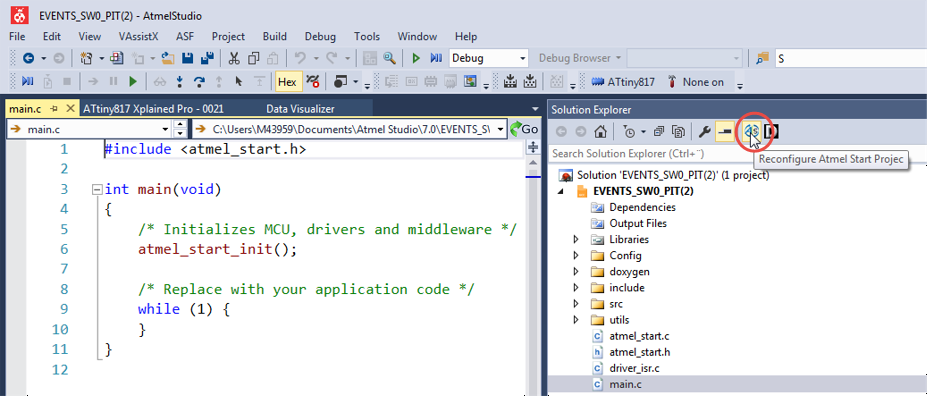Click the Cut scissors icon
Image resolution: width=927 pixels, height=396 pixels.
pyautogui.click(x=234, y=58)
